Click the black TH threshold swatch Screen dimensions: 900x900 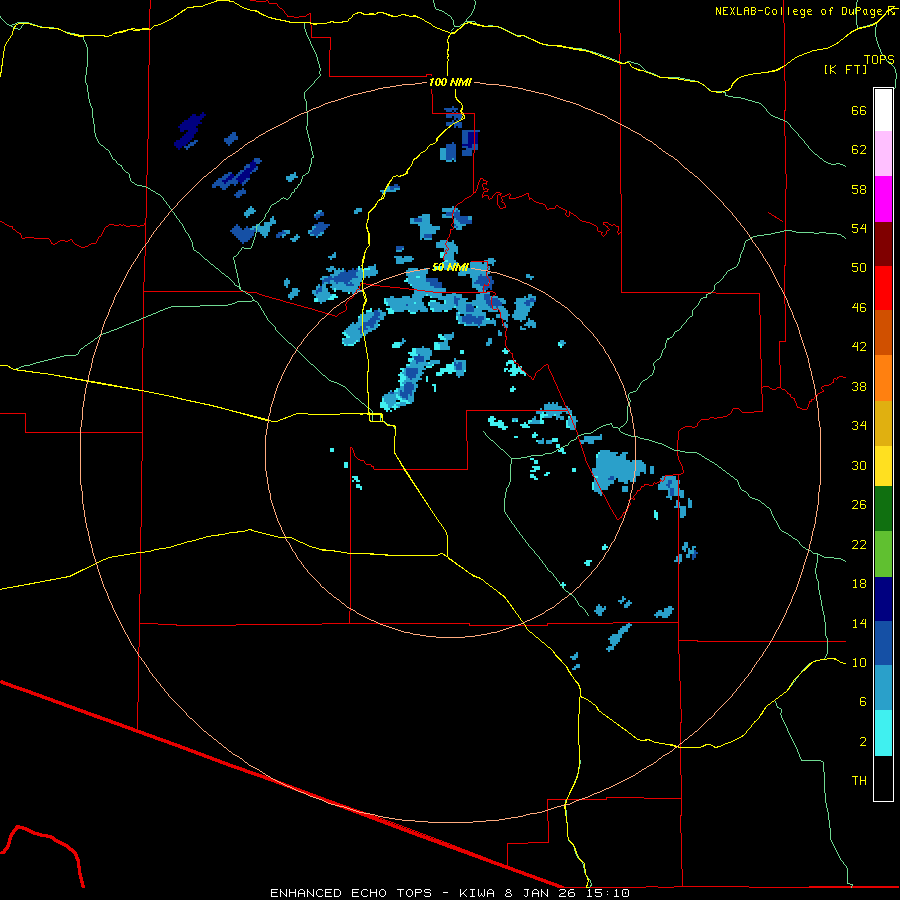pyautogui.click(x=883, y=778)
